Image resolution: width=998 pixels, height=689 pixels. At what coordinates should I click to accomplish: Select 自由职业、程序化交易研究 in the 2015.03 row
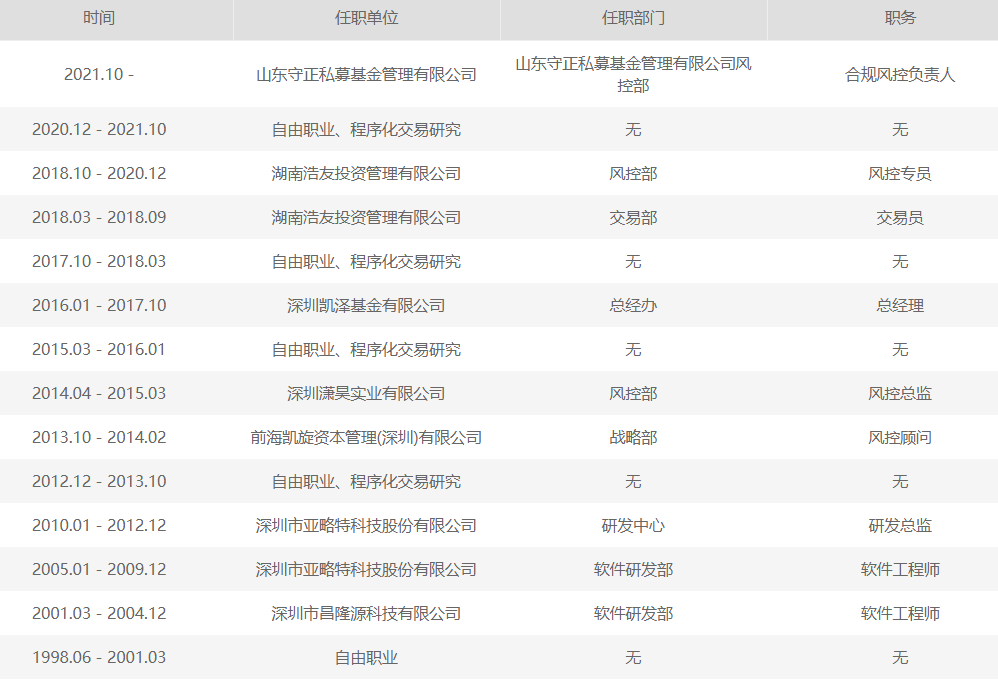(366, 349)
